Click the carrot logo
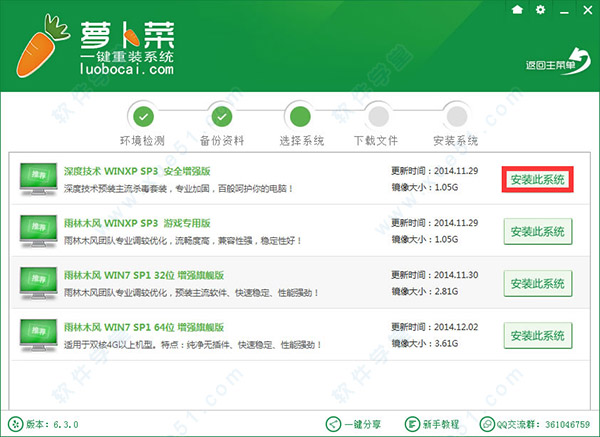 [42, 46]
